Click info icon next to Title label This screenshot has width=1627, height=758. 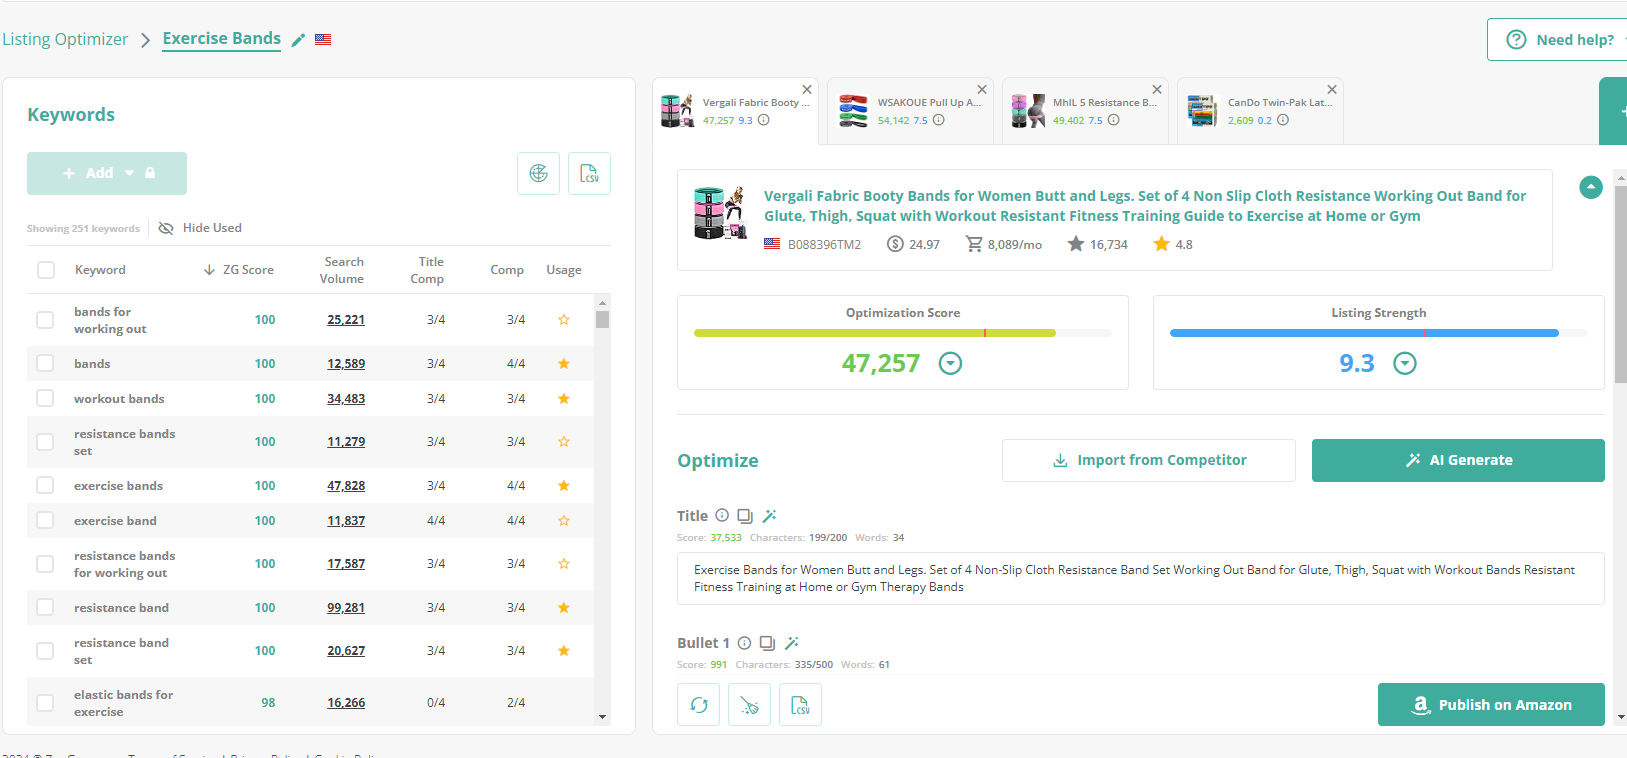(722, 516)
